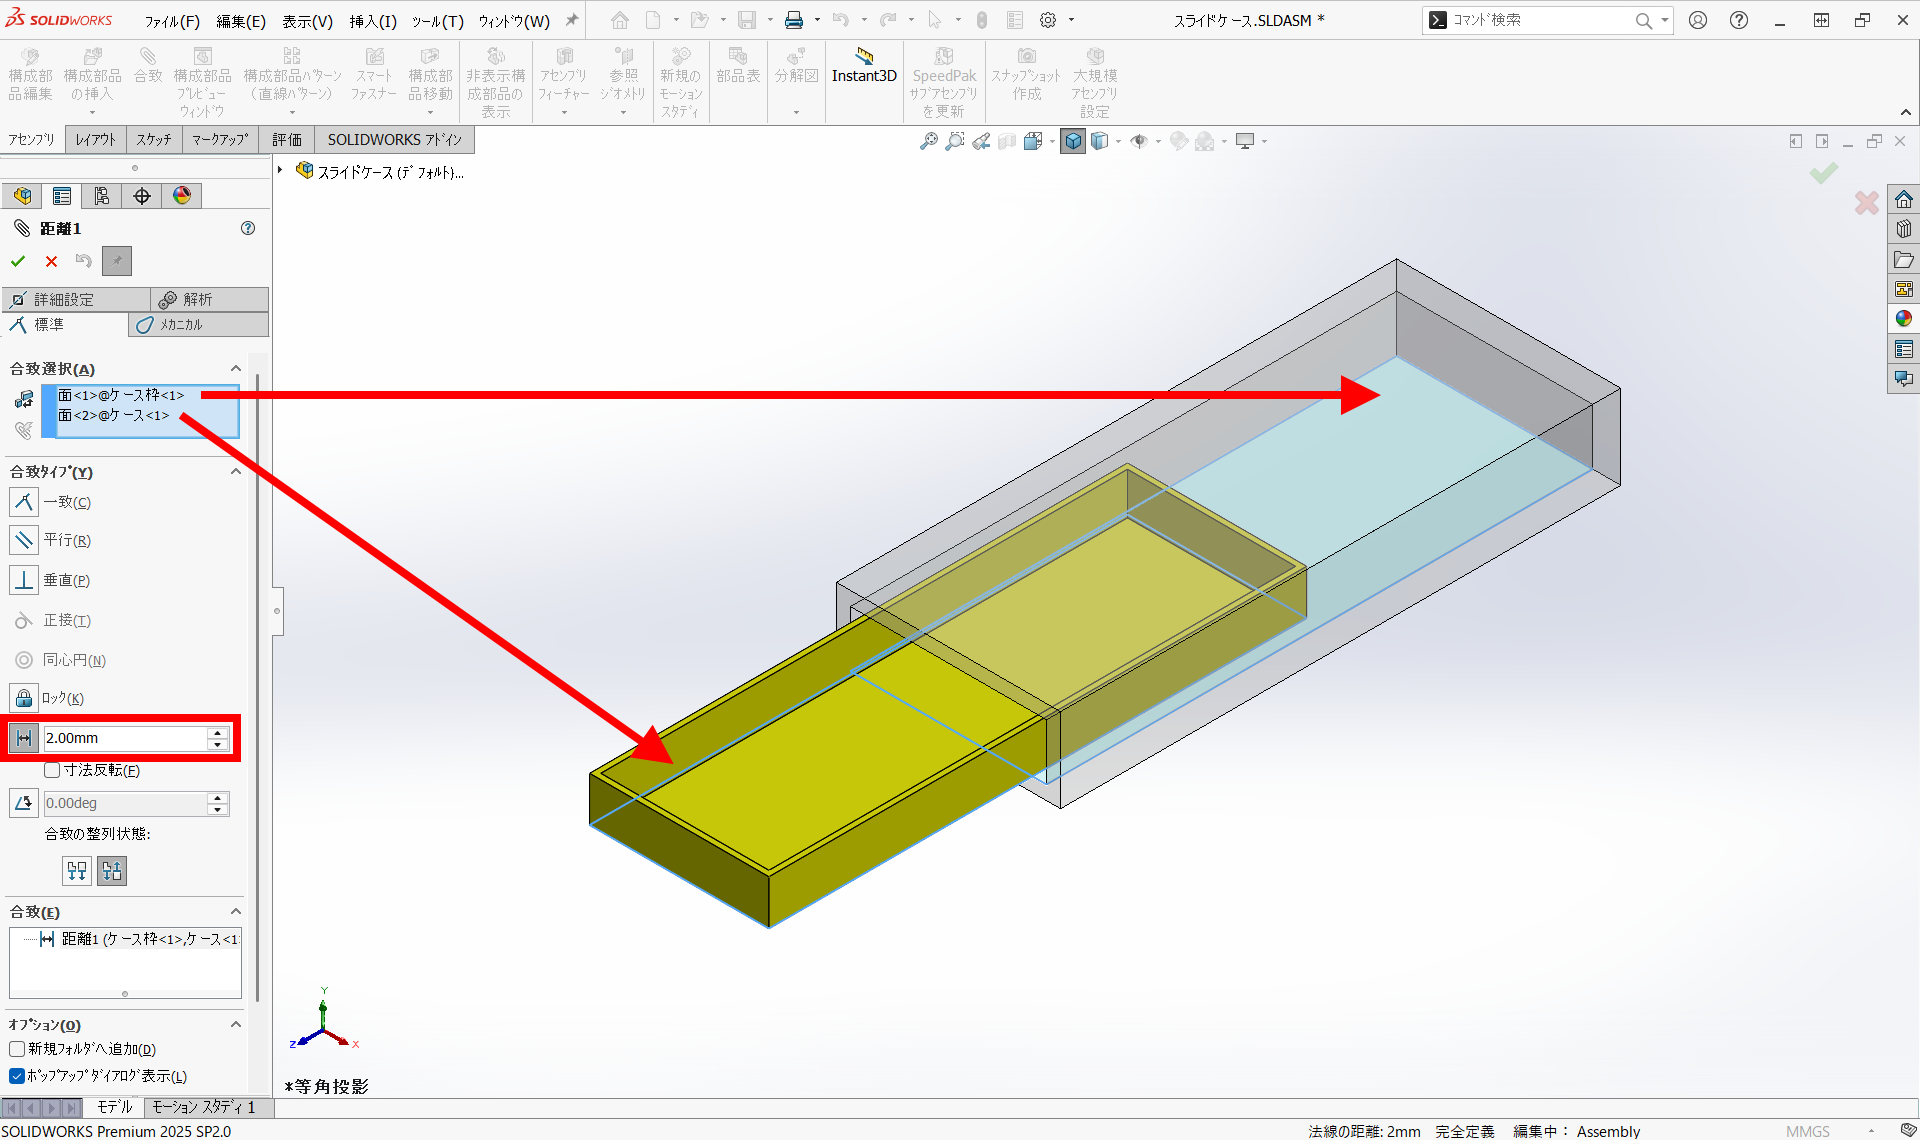Viewport: 1920px width, 1140px height.
Task: Toggle the Instant3D tool
Action: click(864, 66)
